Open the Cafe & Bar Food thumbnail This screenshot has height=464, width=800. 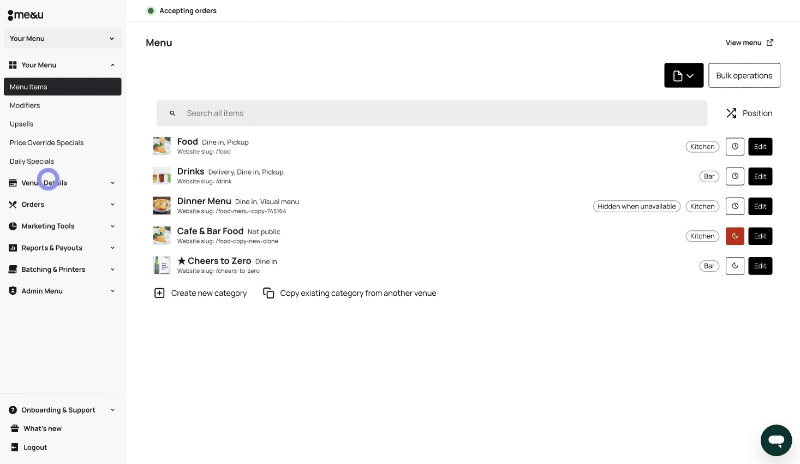tap(162, 236)
